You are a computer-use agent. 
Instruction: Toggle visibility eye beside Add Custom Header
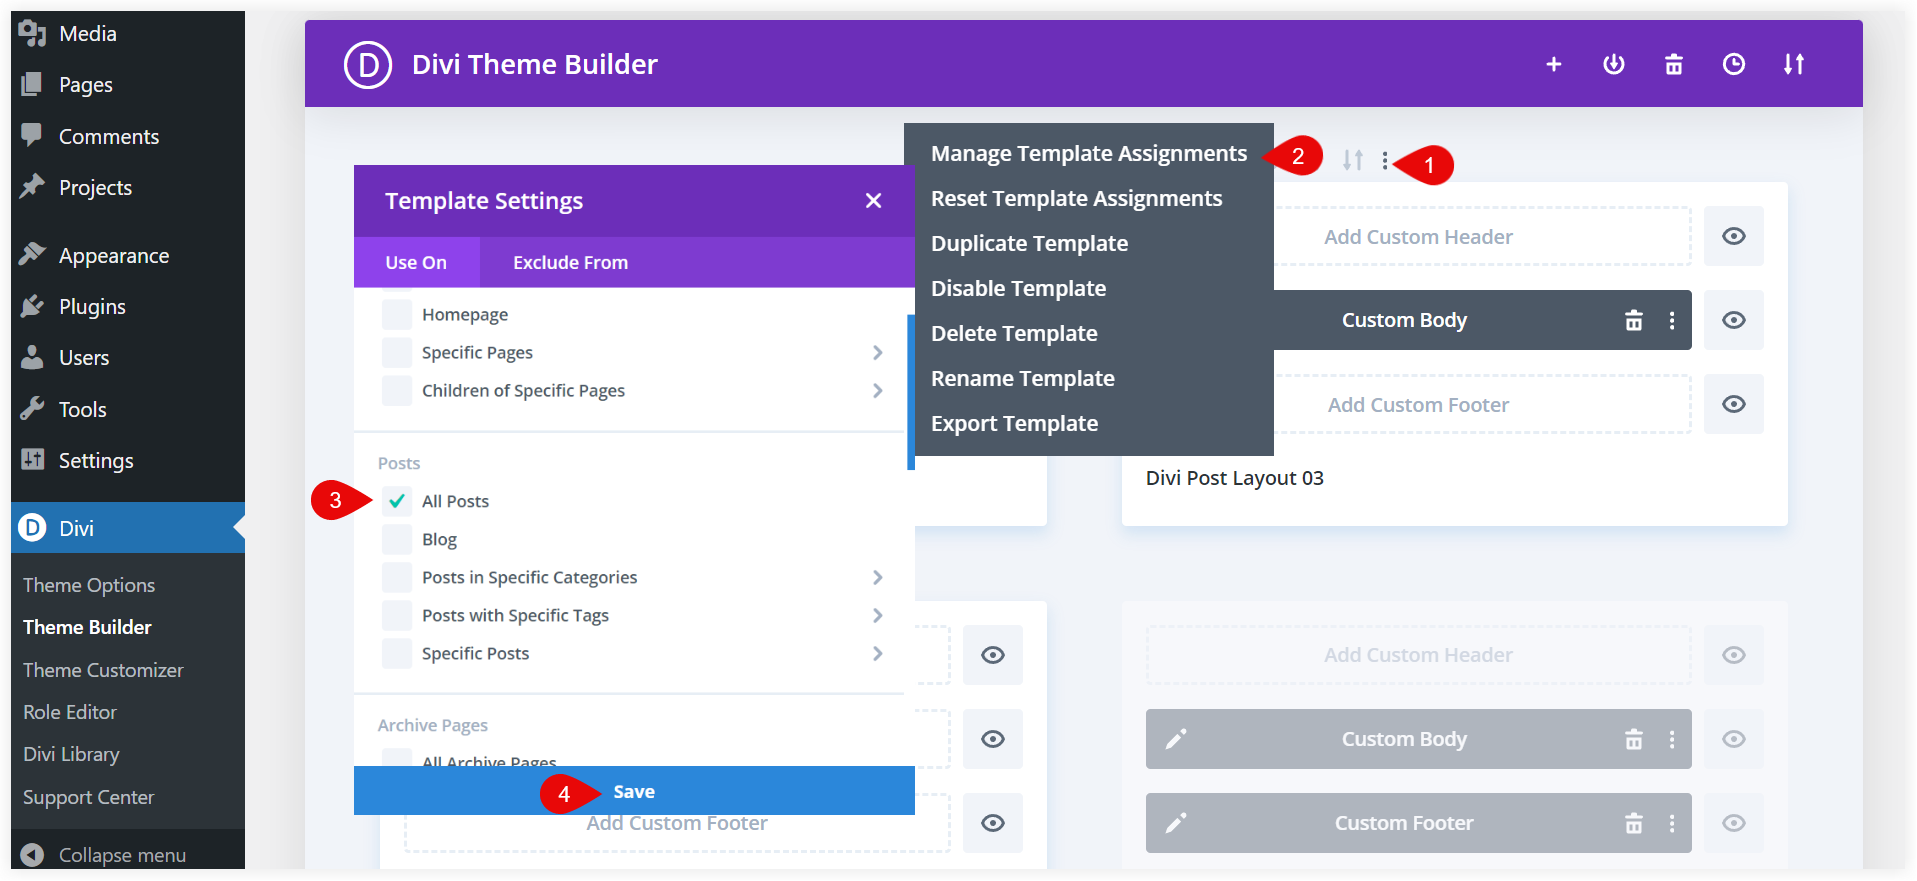pos(1733,236)
